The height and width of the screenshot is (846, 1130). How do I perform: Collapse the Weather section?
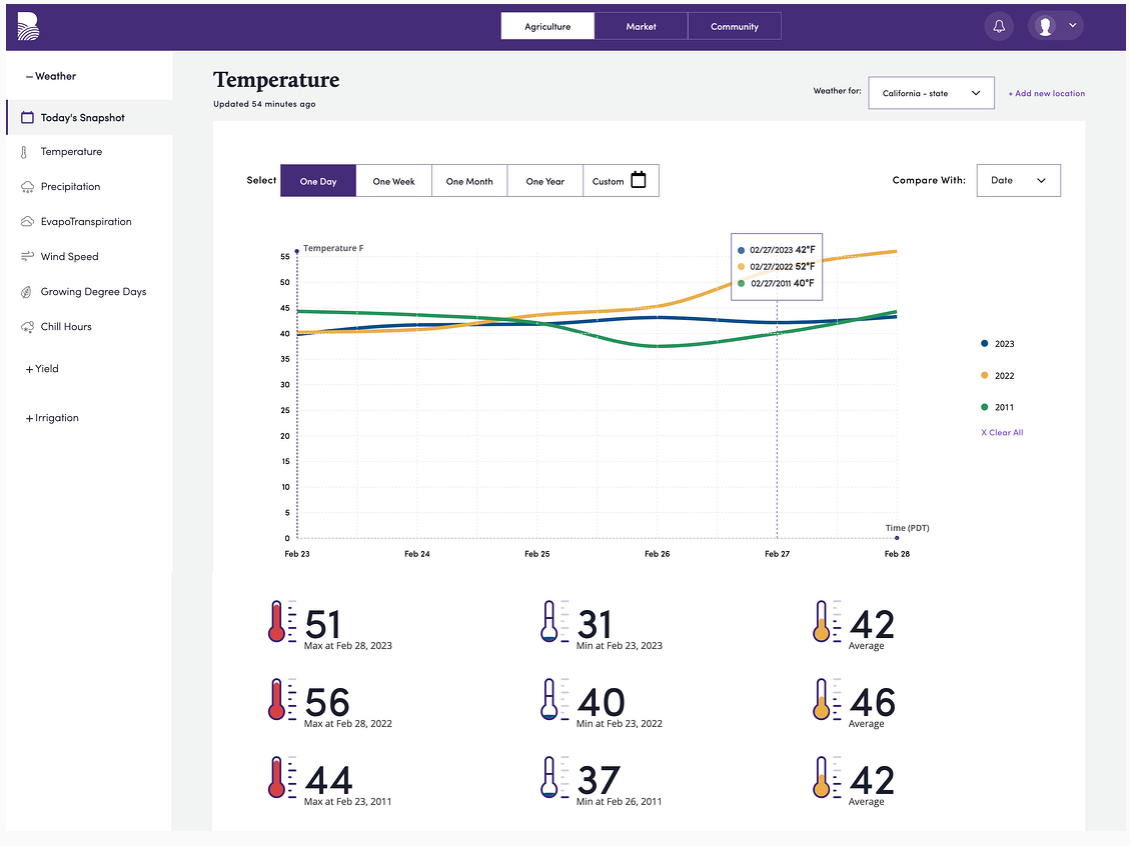pos(50,76)
